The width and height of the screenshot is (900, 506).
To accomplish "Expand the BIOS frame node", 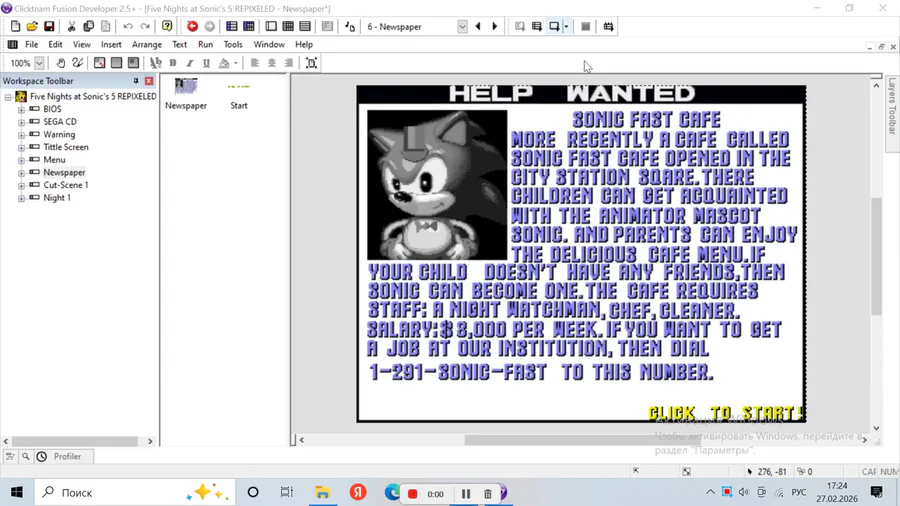I will [x=21, y=109].
